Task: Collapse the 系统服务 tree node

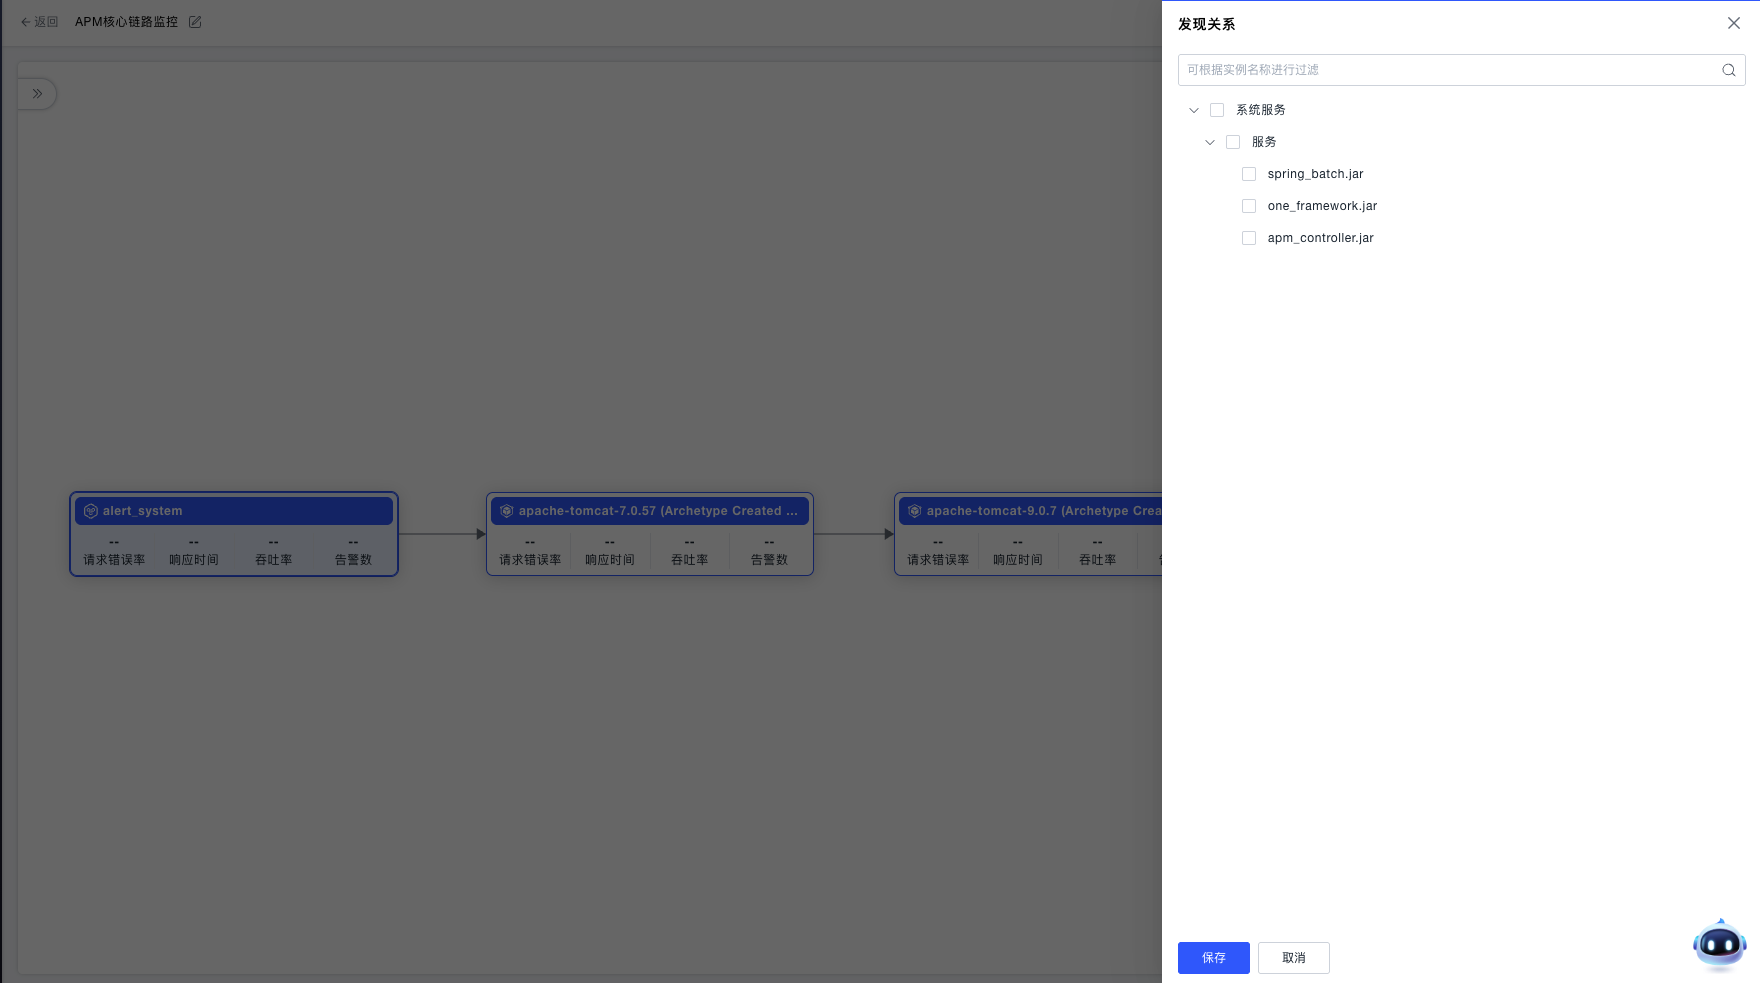Action: 1193,110
